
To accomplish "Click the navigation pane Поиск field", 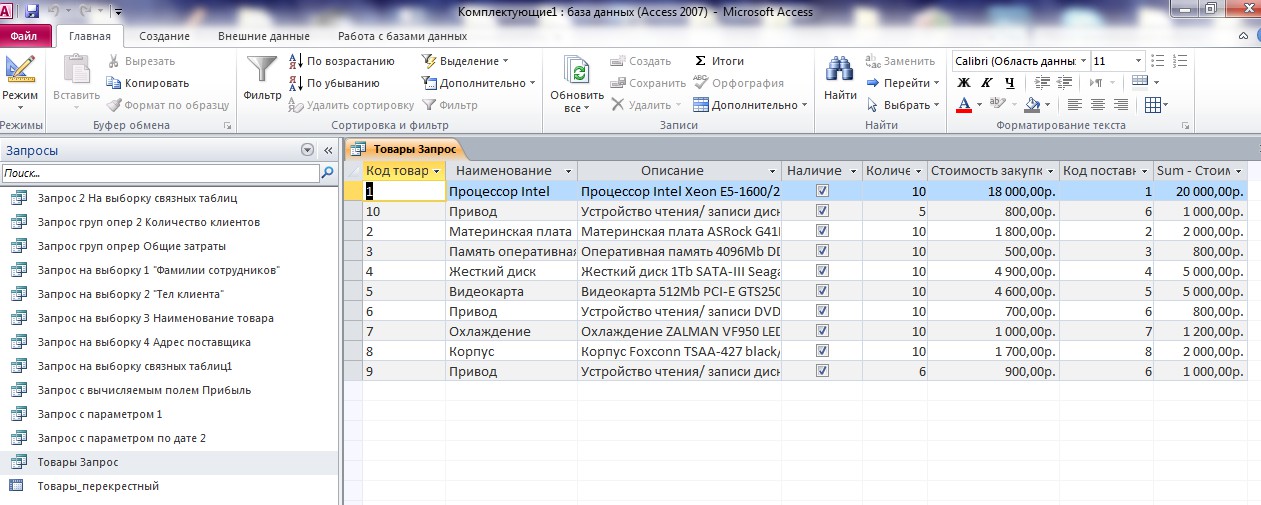I will pos(160,173).
